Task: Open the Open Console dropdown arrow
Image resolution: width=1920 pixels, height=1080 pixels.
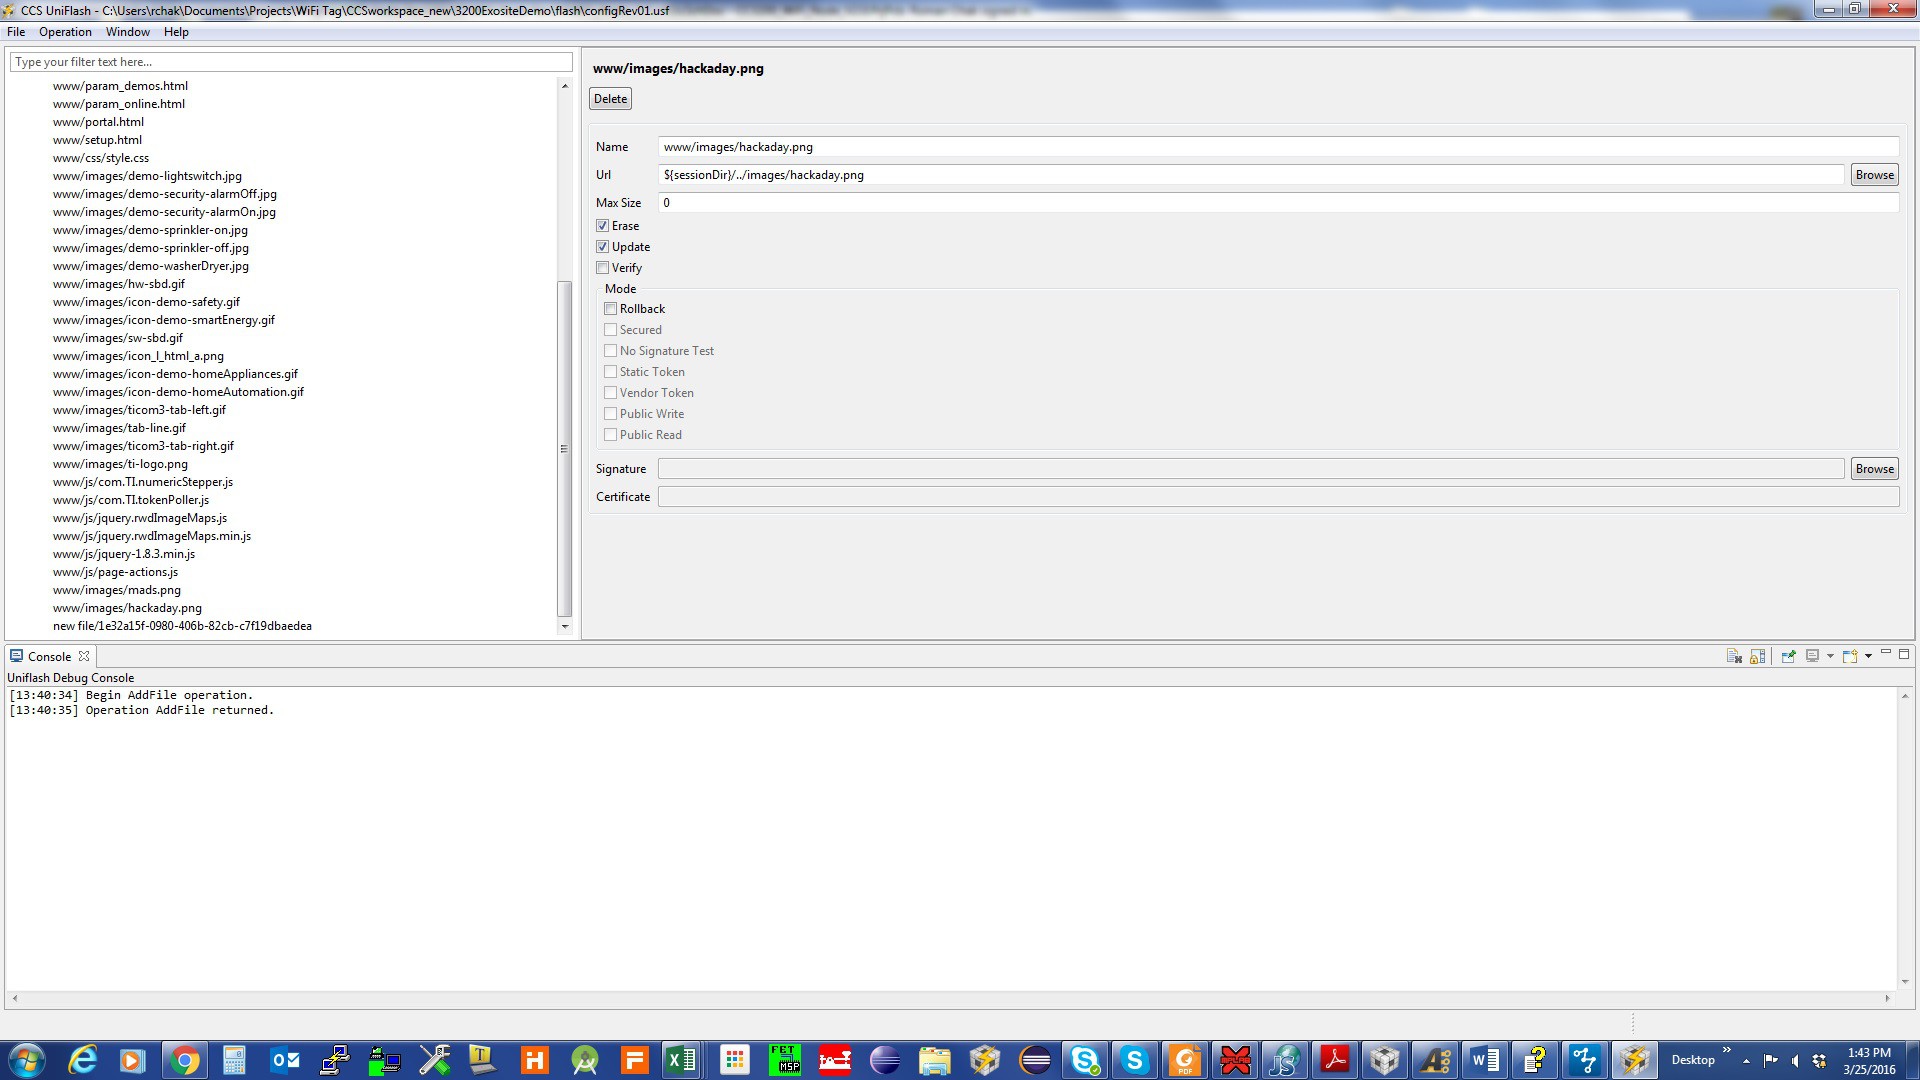Action: click(1868, 656)
